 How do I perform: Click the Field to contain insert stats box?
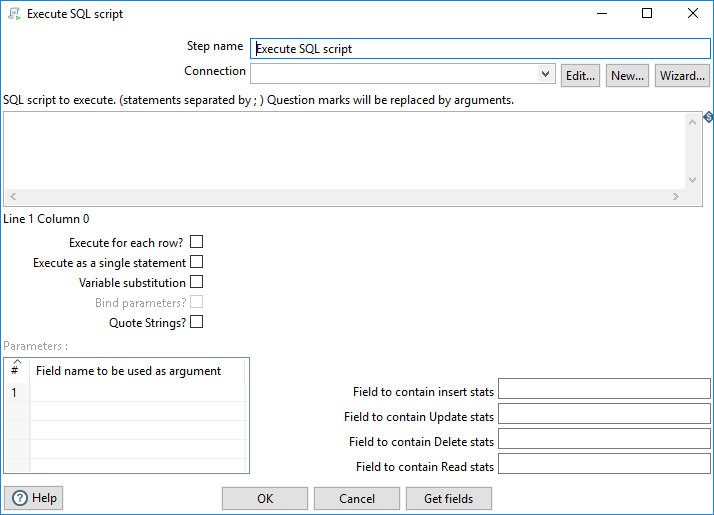(604, 389)
